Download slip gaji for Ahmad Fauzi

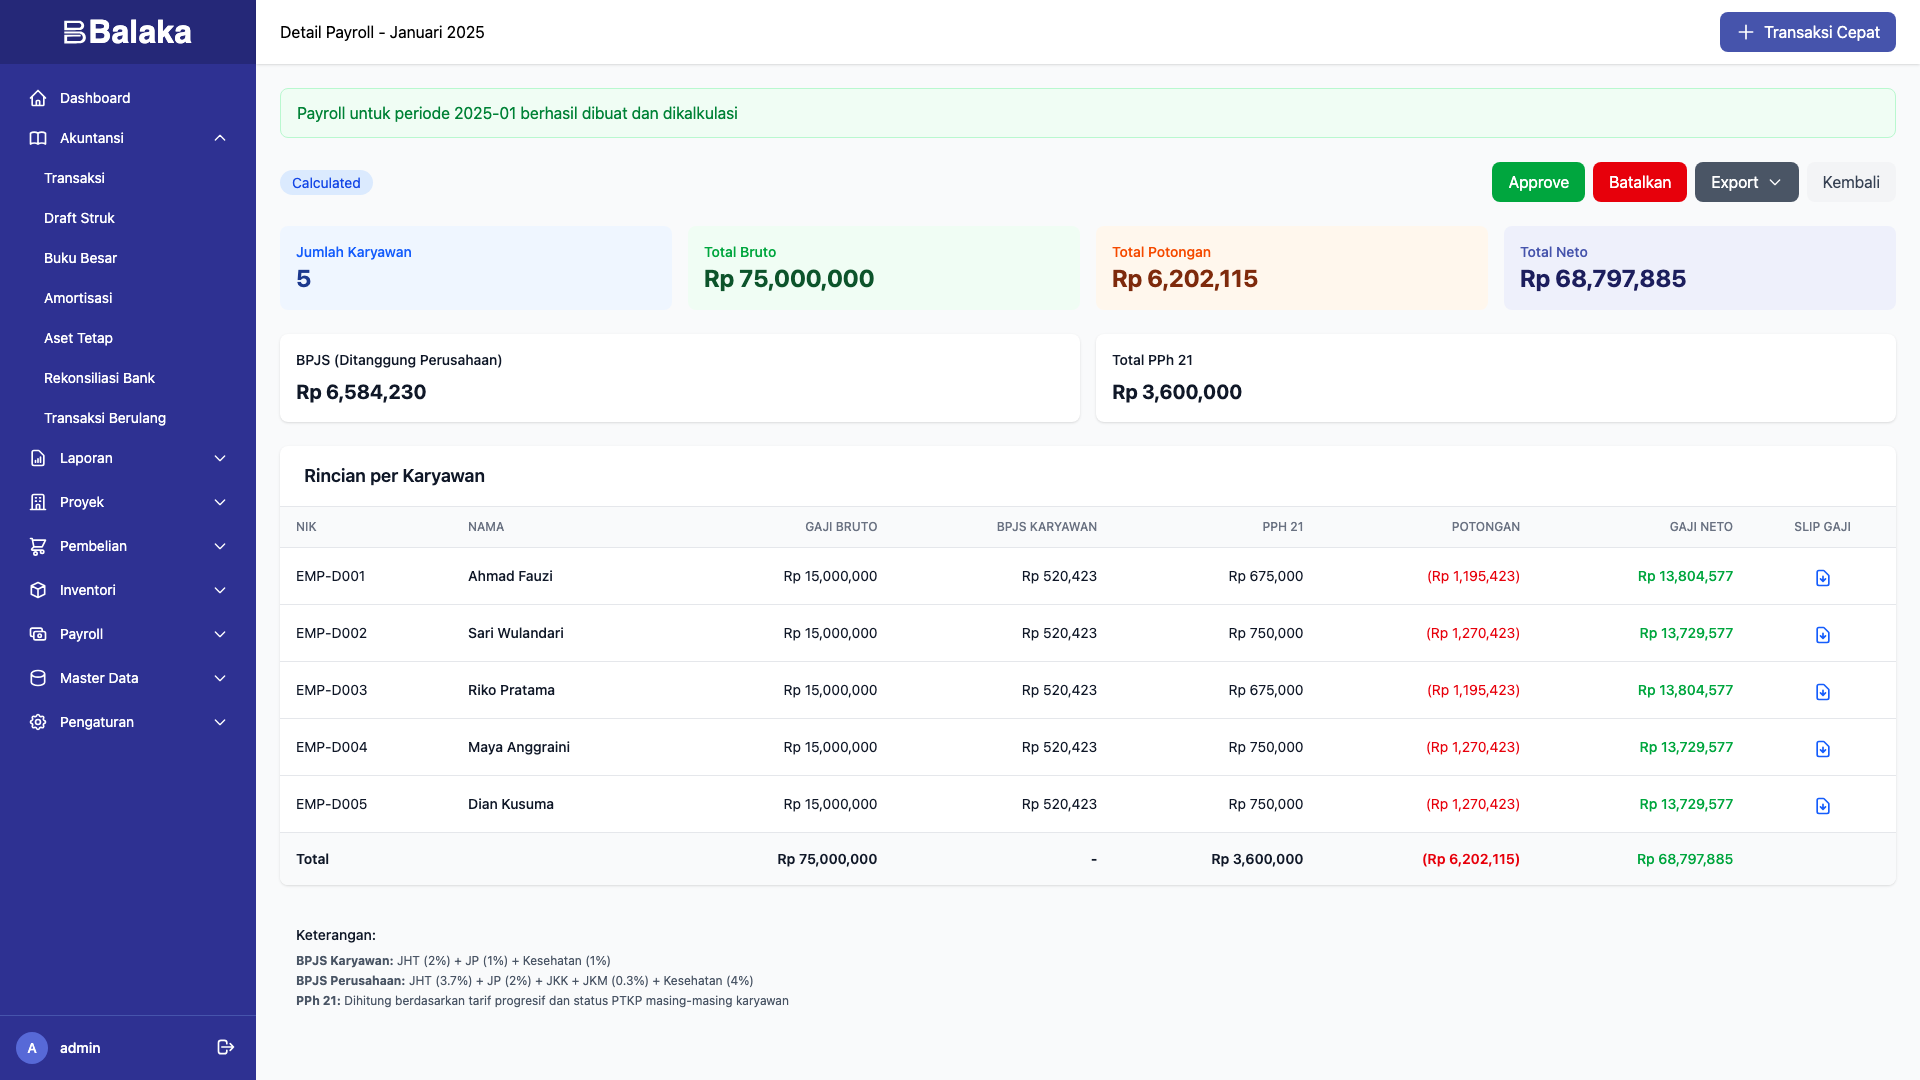click(x=1823, y=577)
